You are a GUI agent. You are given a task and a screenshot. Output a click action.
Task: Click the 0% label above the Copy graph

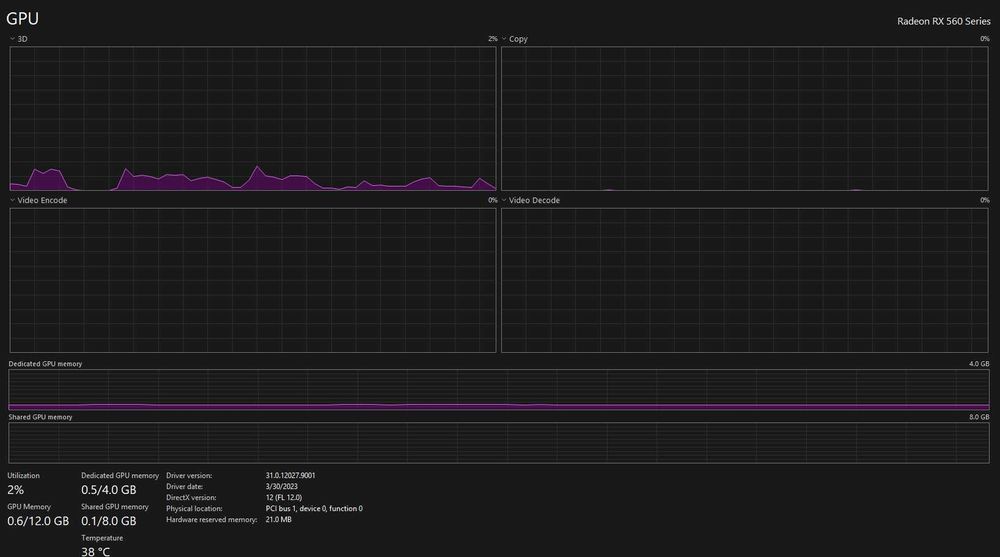coord(985,39)
